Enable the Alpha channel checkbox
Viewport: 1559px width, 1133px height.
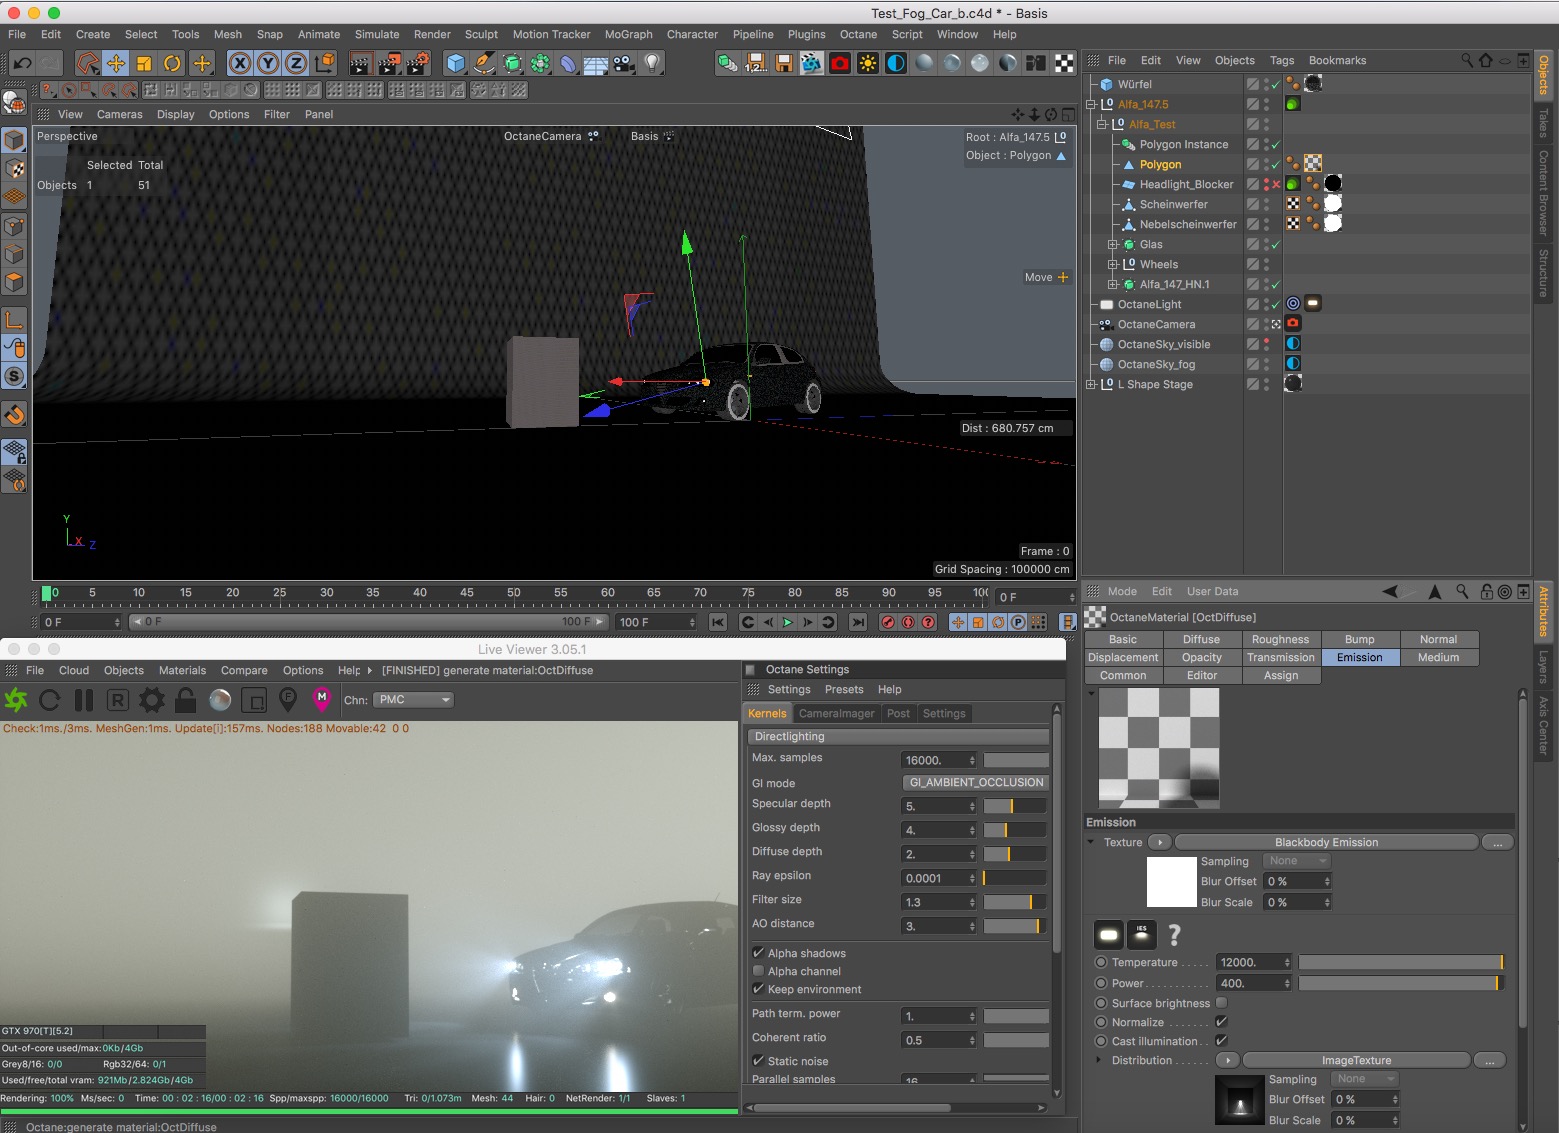(759, 971)
